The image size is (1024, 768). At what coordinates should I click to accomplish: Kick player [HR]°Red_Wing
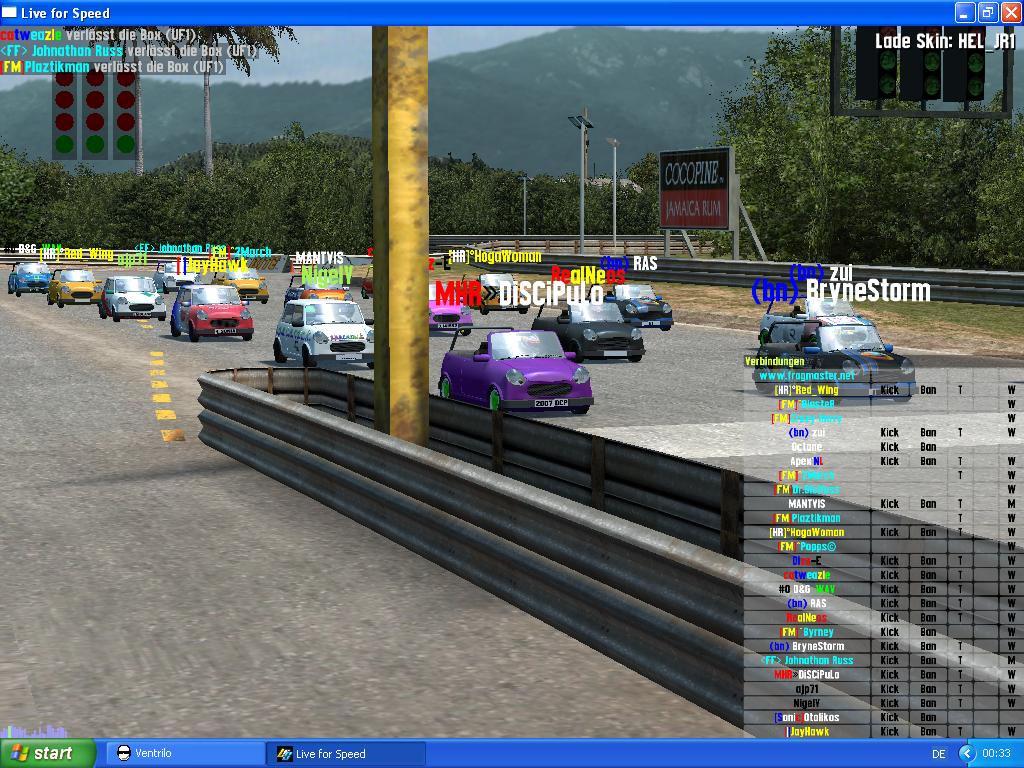(889, 390)
